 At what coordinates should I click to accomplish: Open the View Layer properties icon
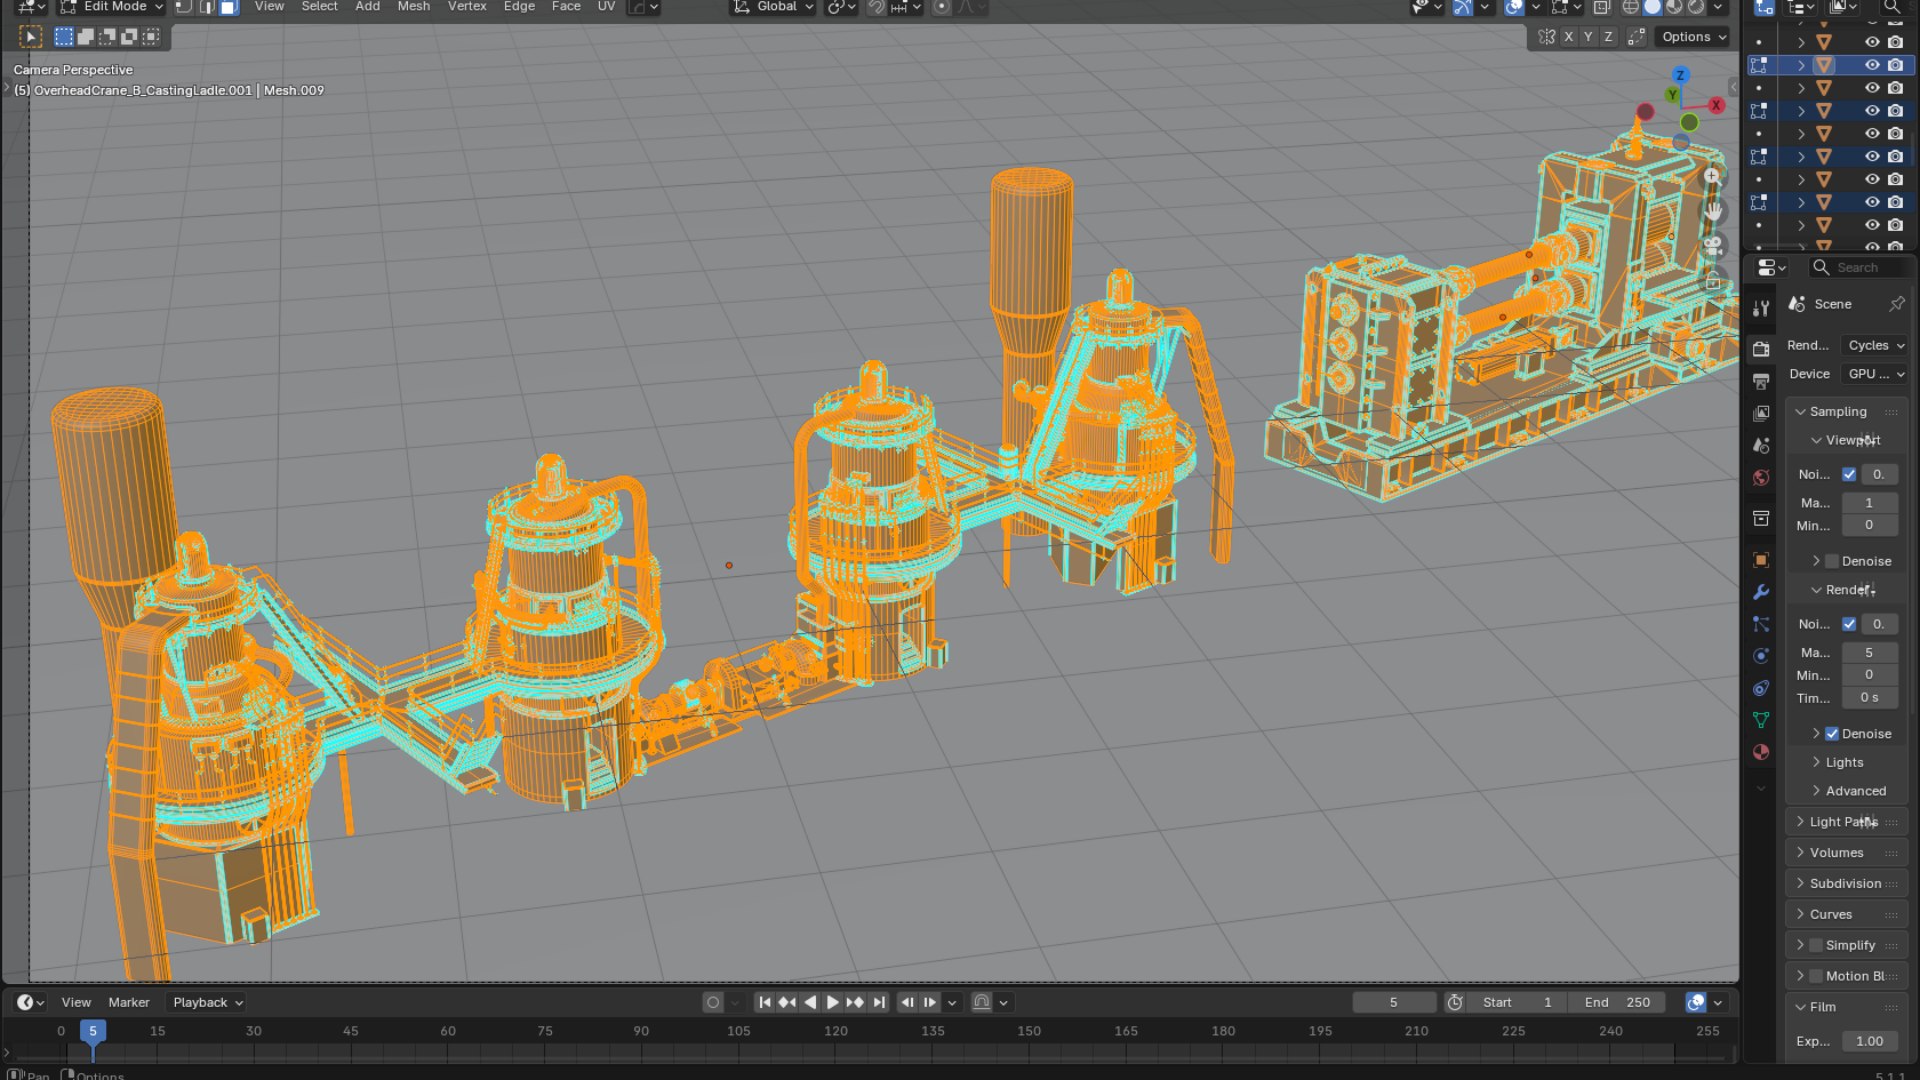click(x=1761, y=413)
